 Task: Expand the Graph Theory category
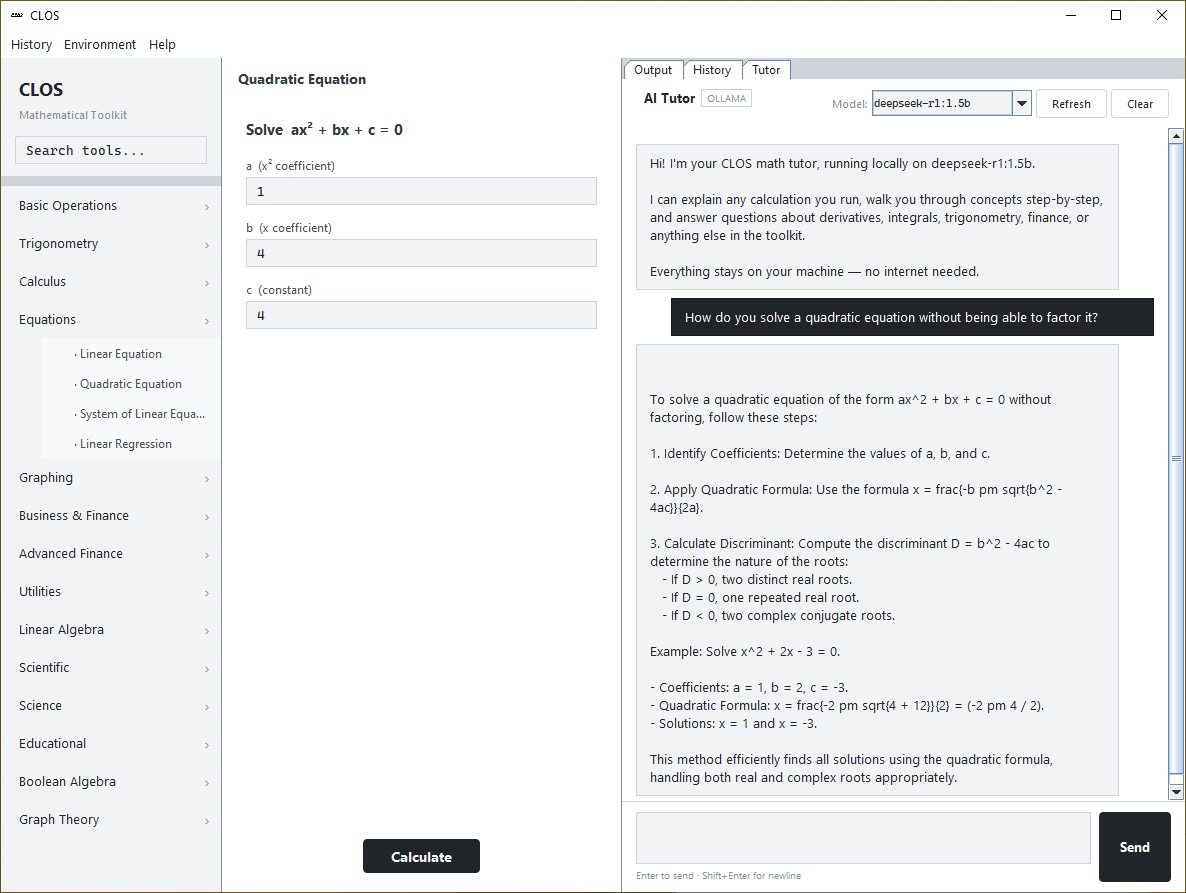[111, 819]
